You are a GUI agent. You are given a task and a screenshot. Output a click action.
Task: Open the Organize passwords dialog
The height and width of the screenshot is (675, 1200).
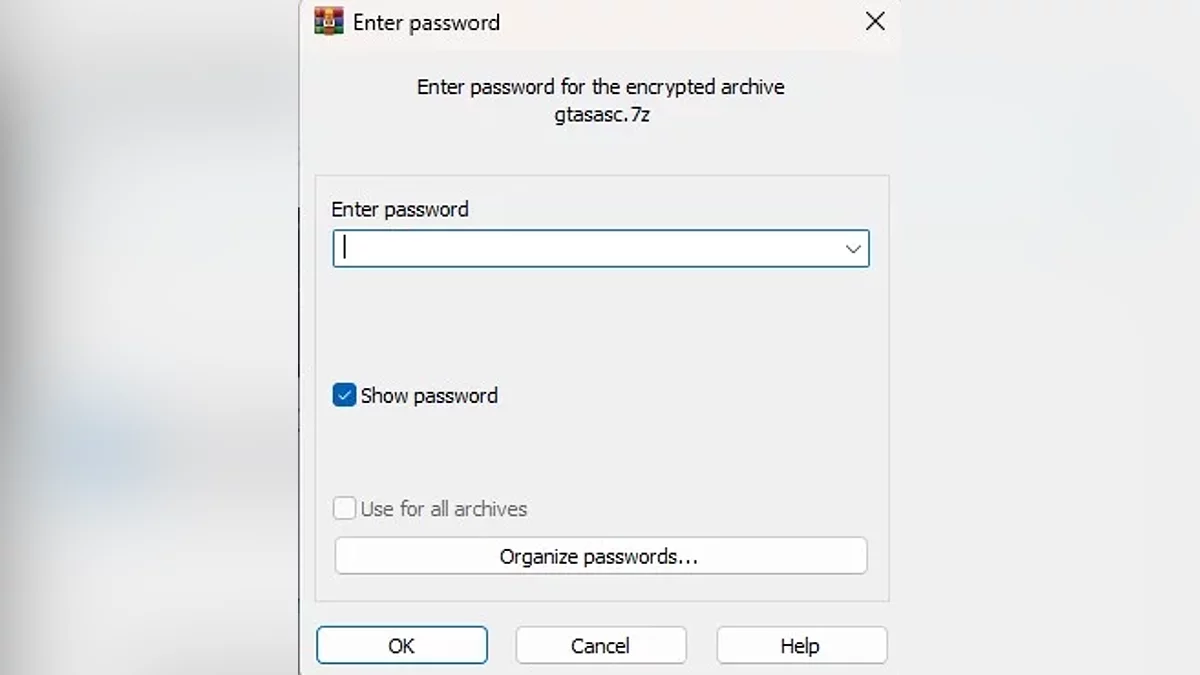pos(600,557)
